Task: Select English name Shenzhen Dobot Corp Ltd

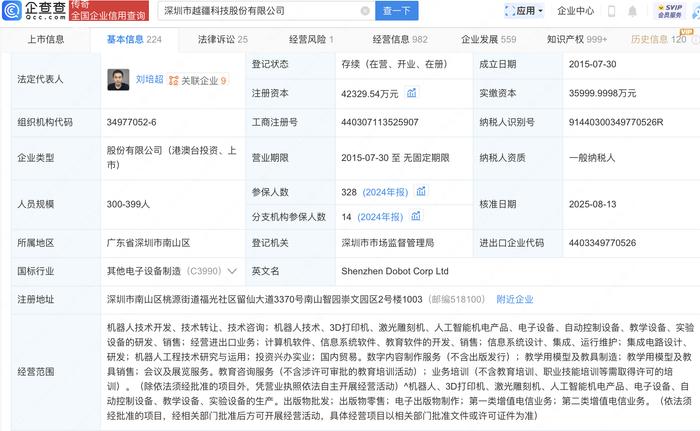Action: [x=395, y=271]
